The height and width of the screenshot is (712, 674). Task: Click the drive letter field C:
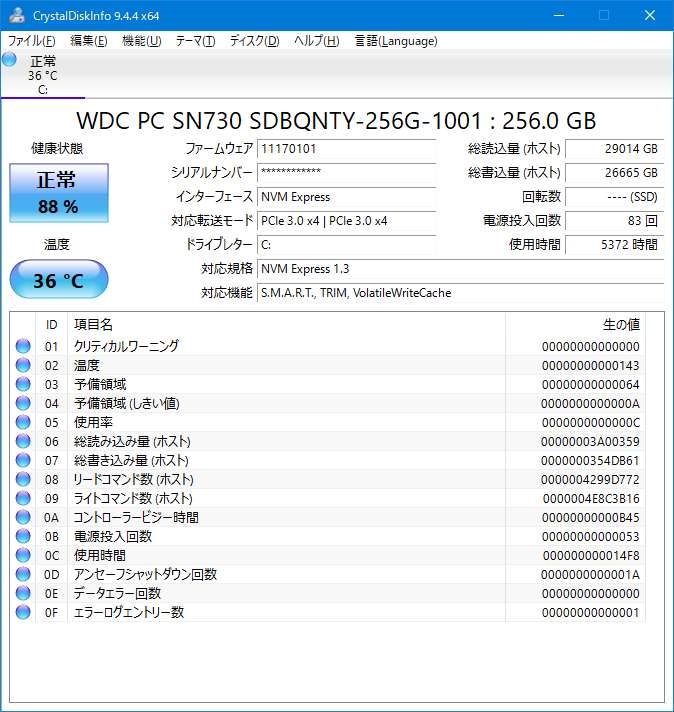[x=347, y=245]
